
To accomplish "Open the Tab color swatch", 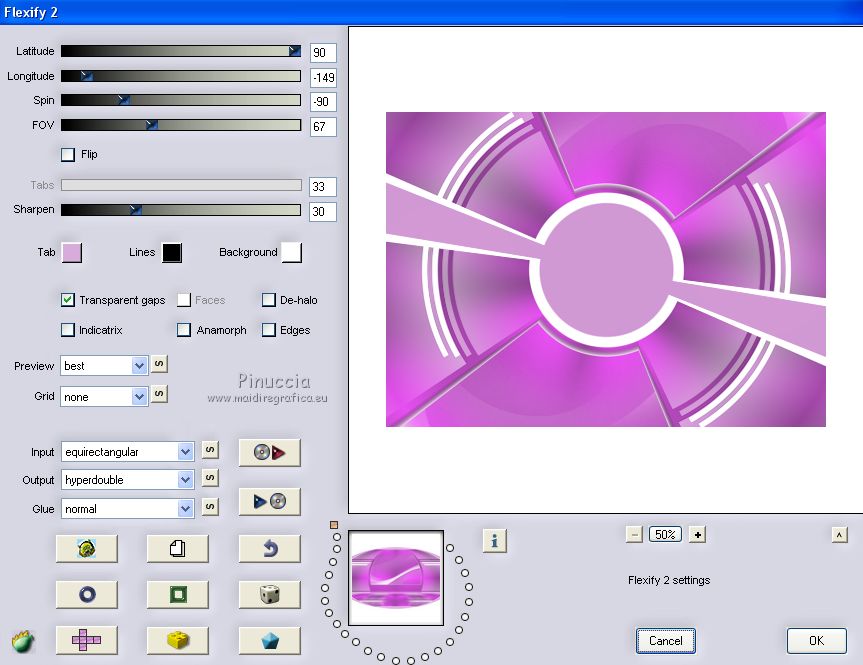I will 72,253.
